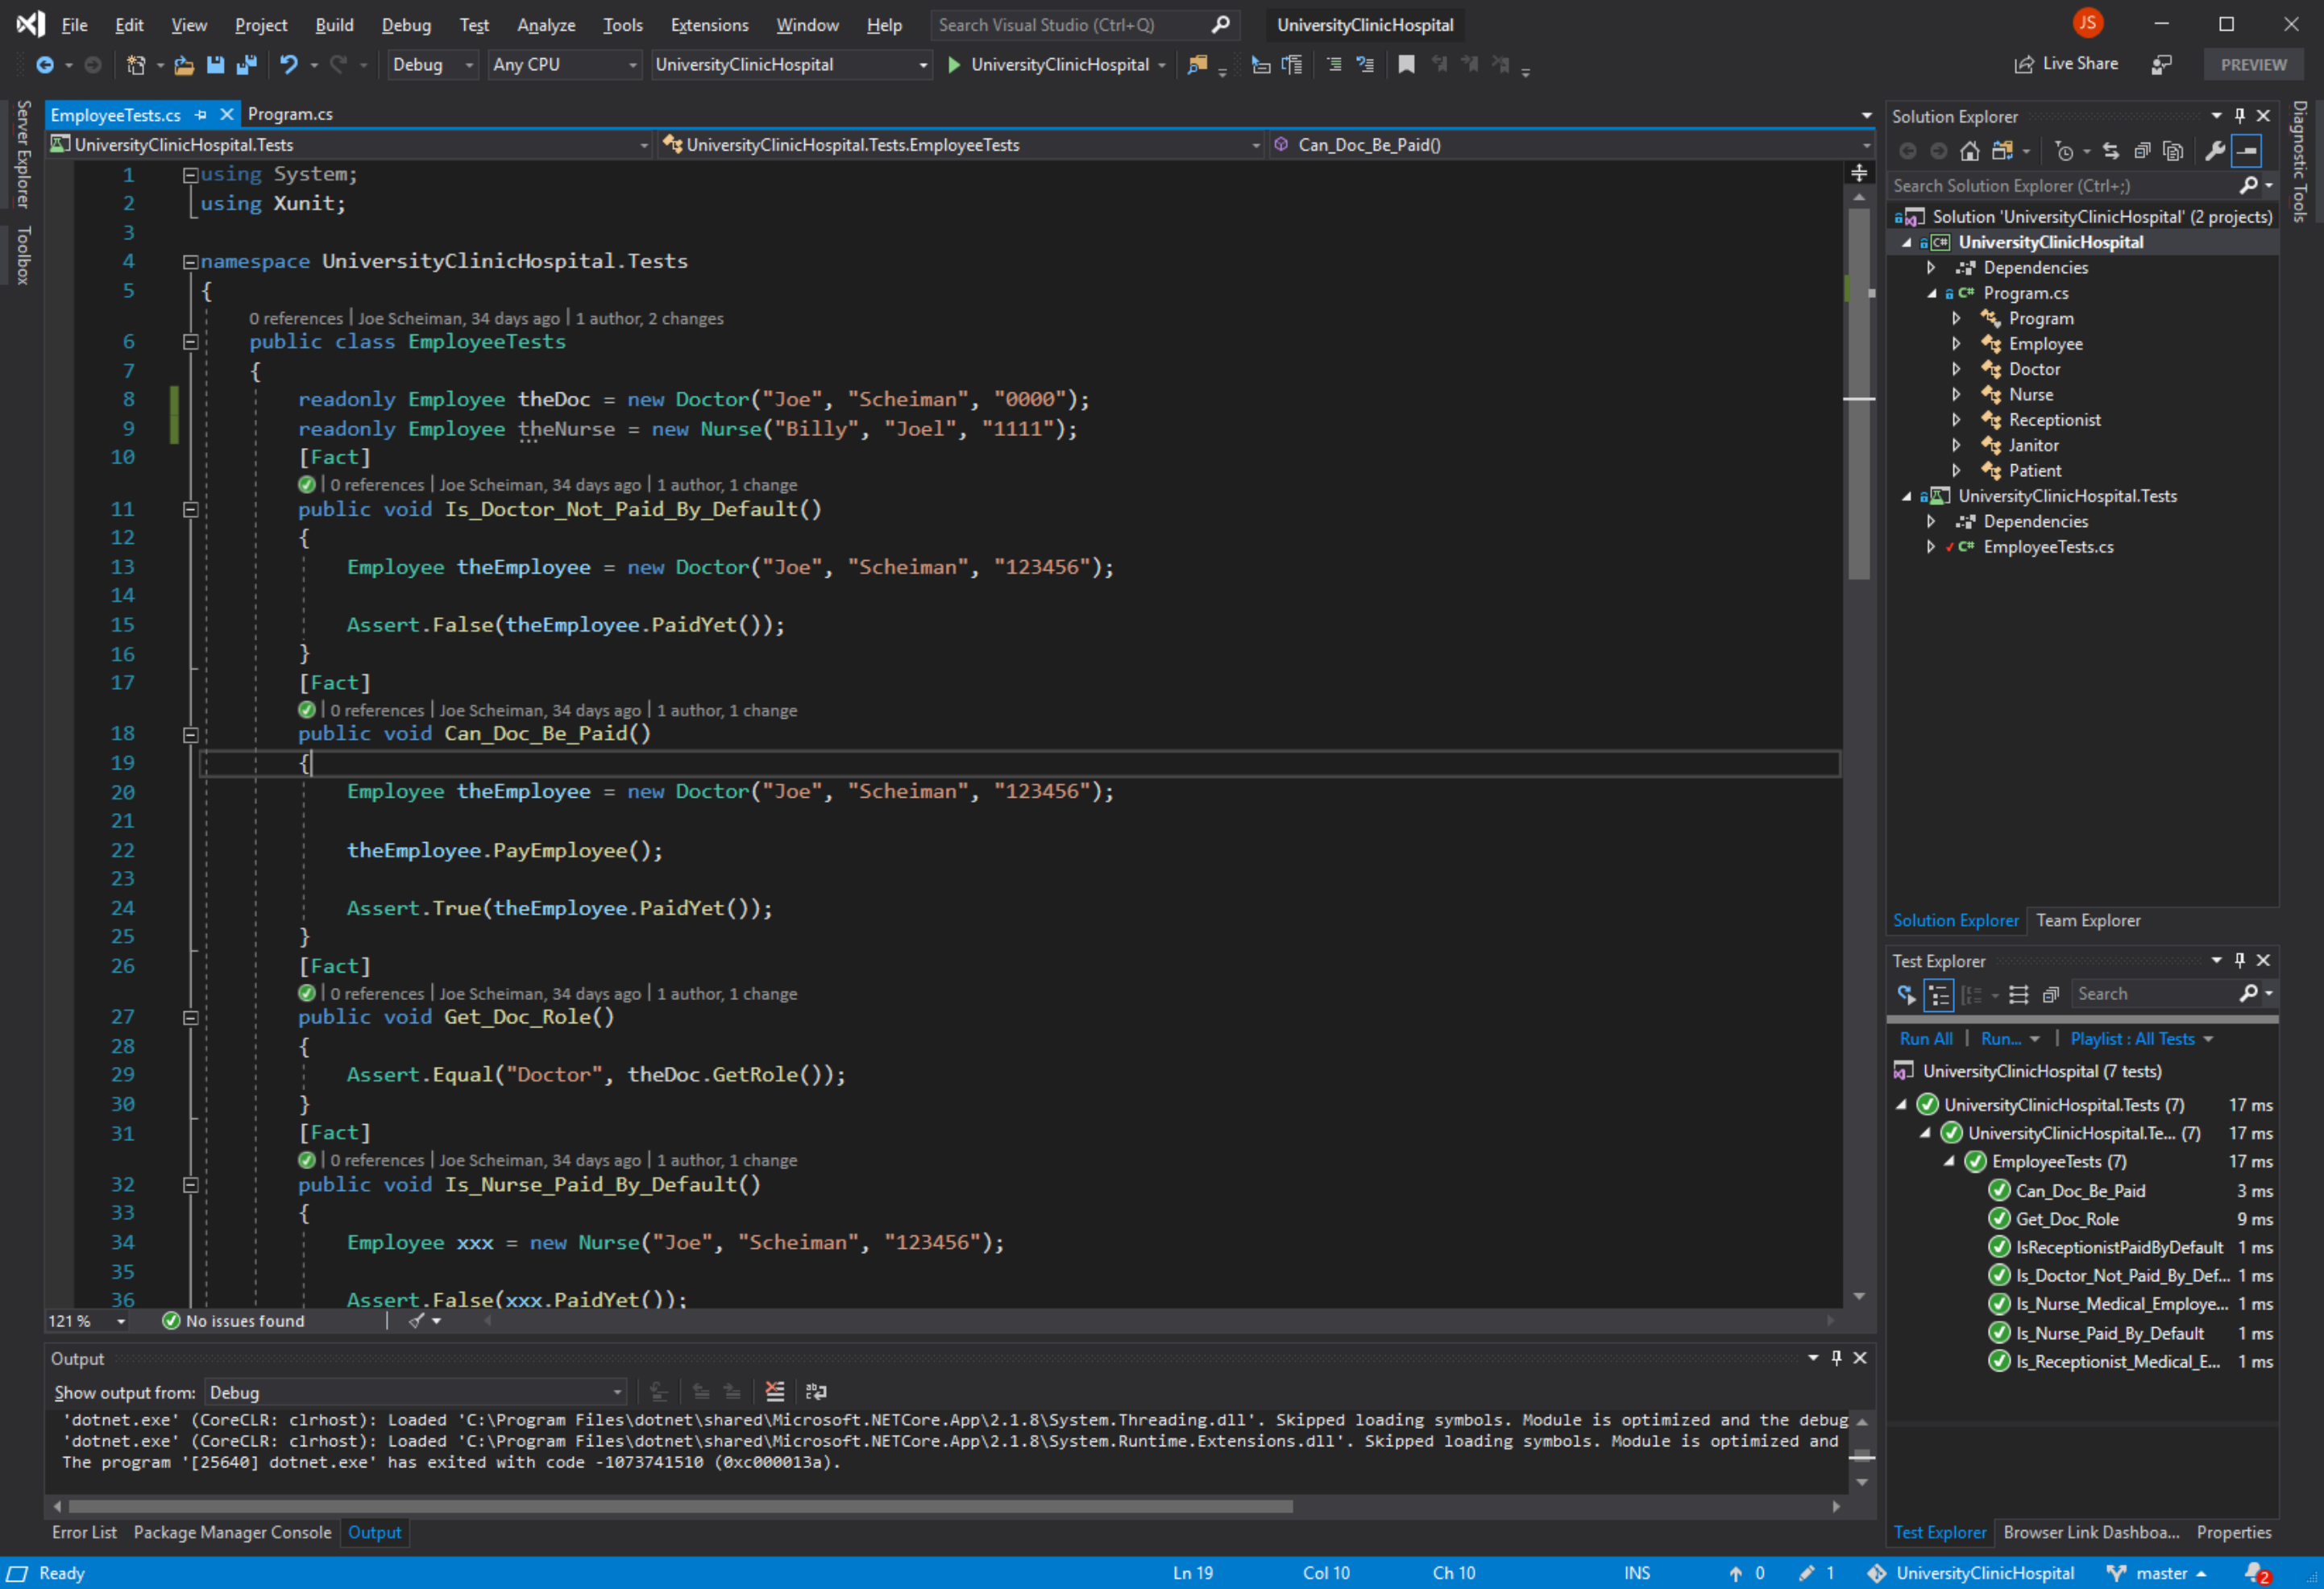The height and width of the screenshot is (1589, 2324).
Task: Open the Analyze menu
Action: pos(545,25)
